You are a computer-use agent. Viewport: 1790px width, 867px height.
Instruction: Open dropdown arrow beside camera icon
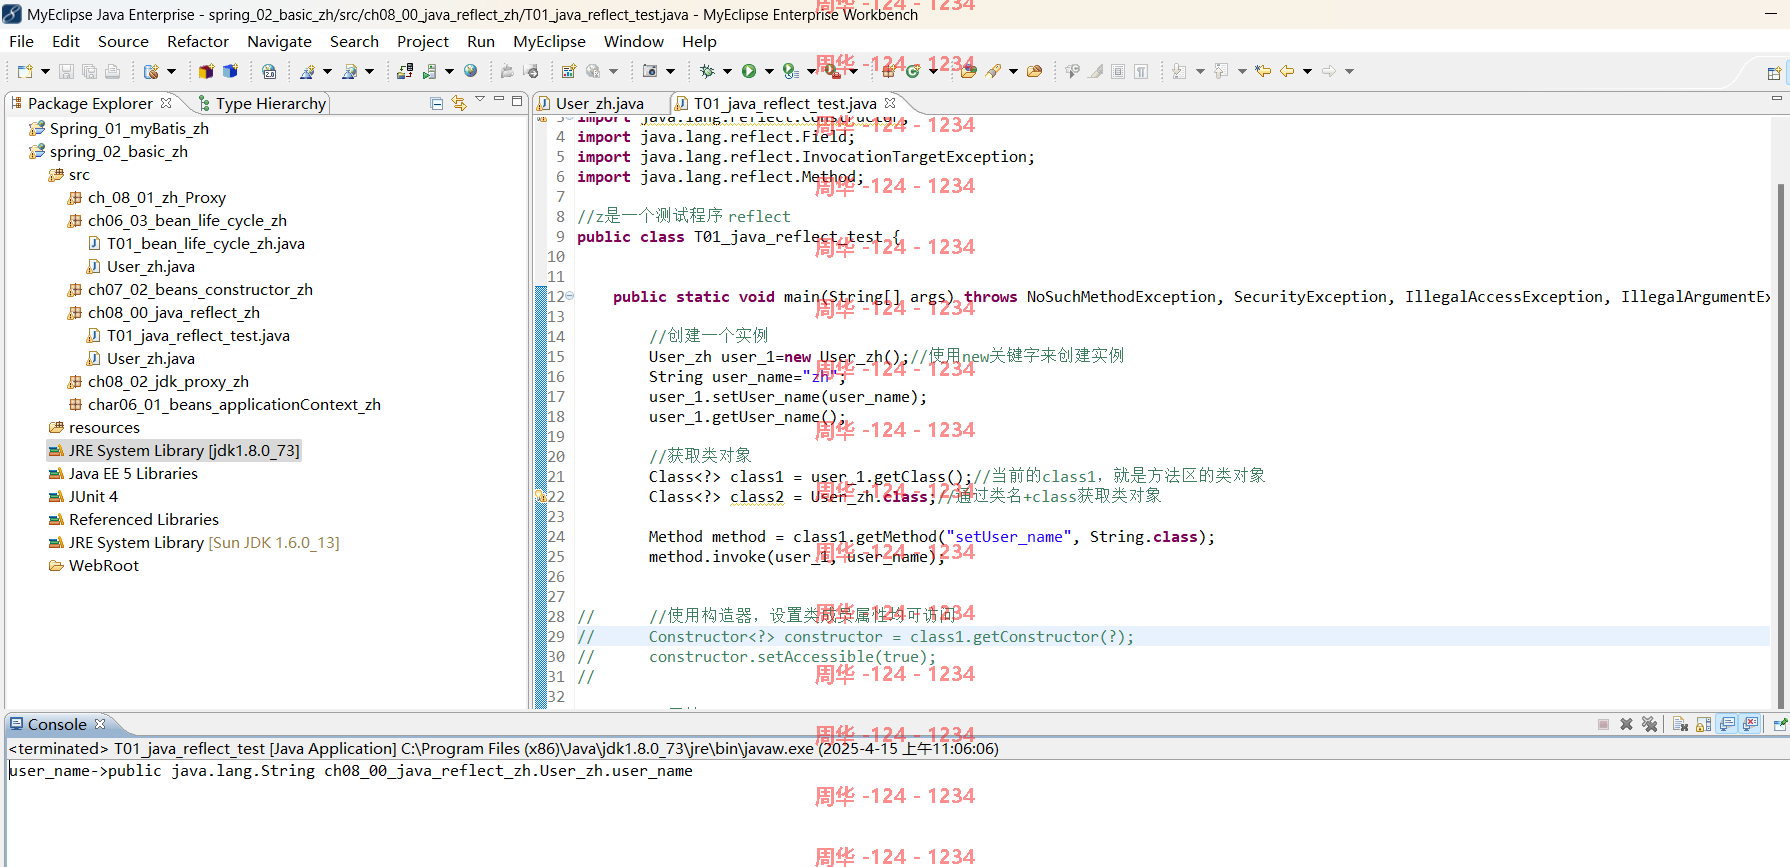[670, 71]
